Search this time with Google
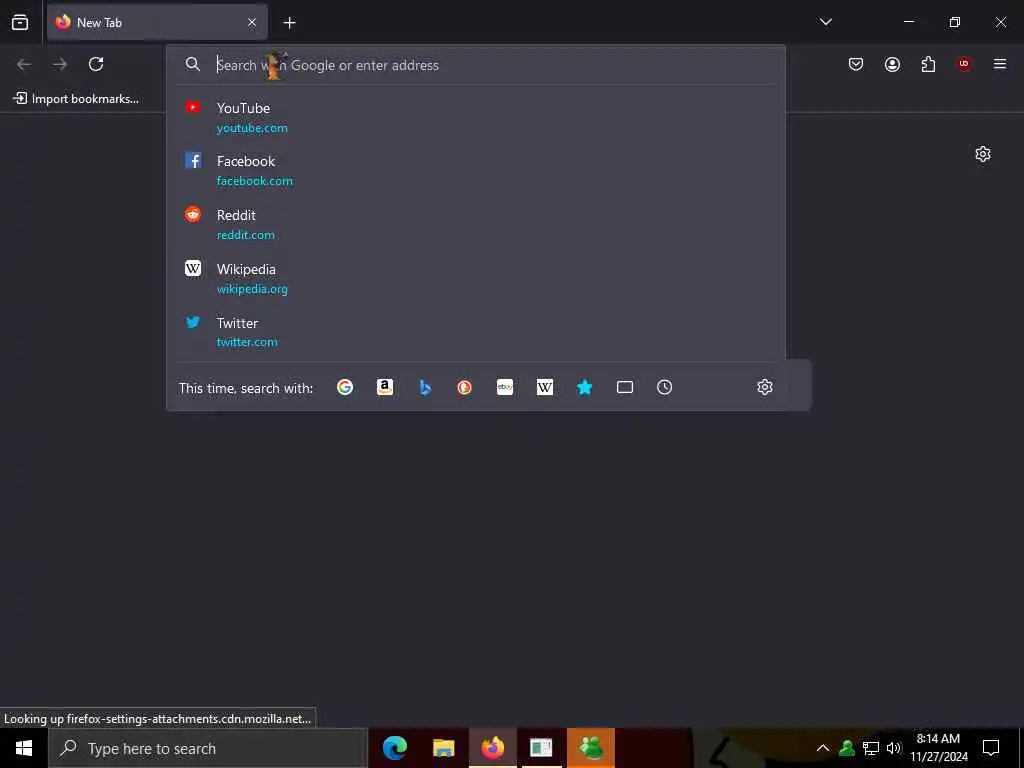The width and height of the screenshot is (1024, 768). click(x=345, y=387)
